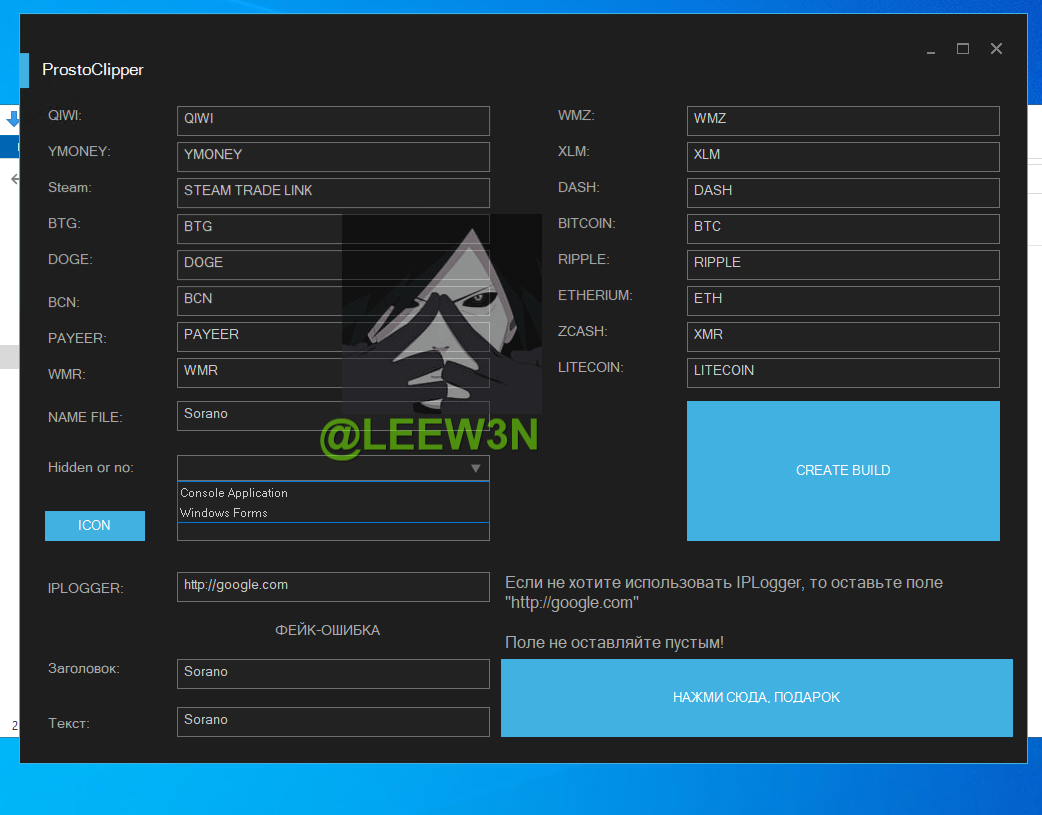Viewport: 1042px width, 815px height.
Task: Select the BITCOIN field containing BTC
Action: tap(843, 229)
